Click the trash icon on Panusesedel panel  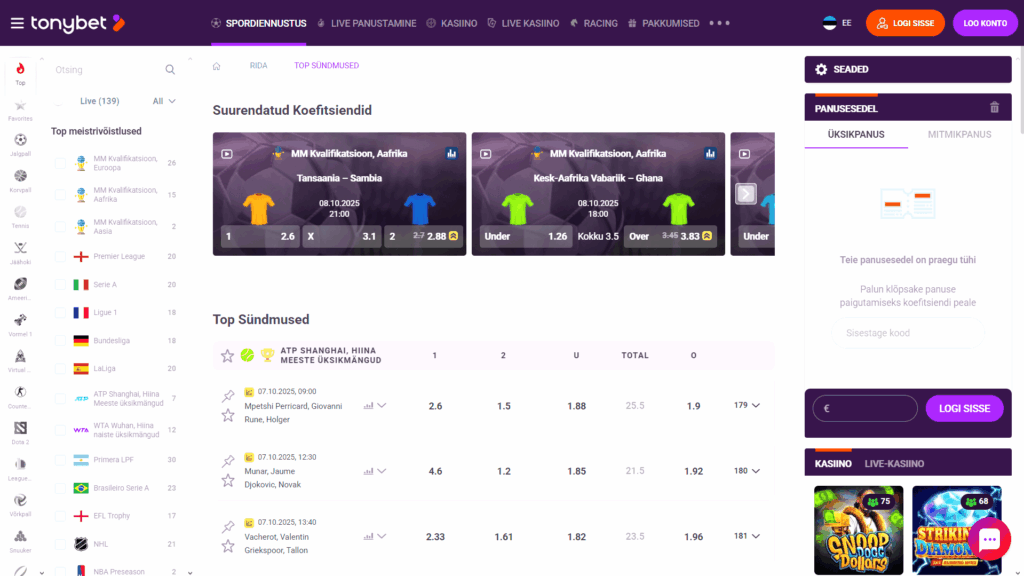click(994, 107)
